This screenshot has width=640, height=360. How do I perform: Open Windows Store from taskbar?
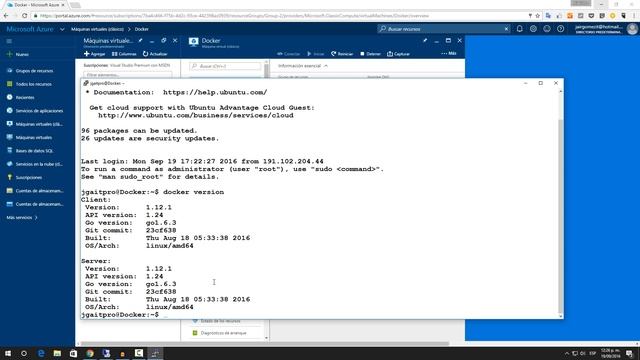pos(73,353)
